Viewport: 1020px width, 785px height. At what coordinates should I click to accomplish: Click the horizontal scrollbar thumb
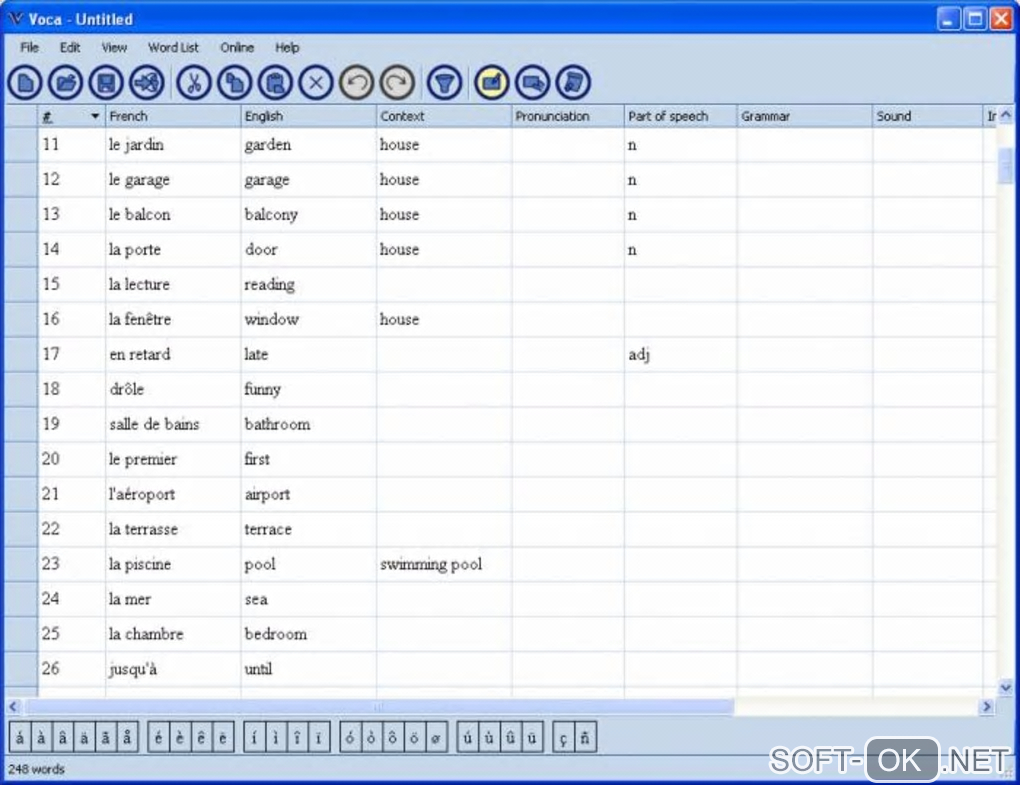378,706
